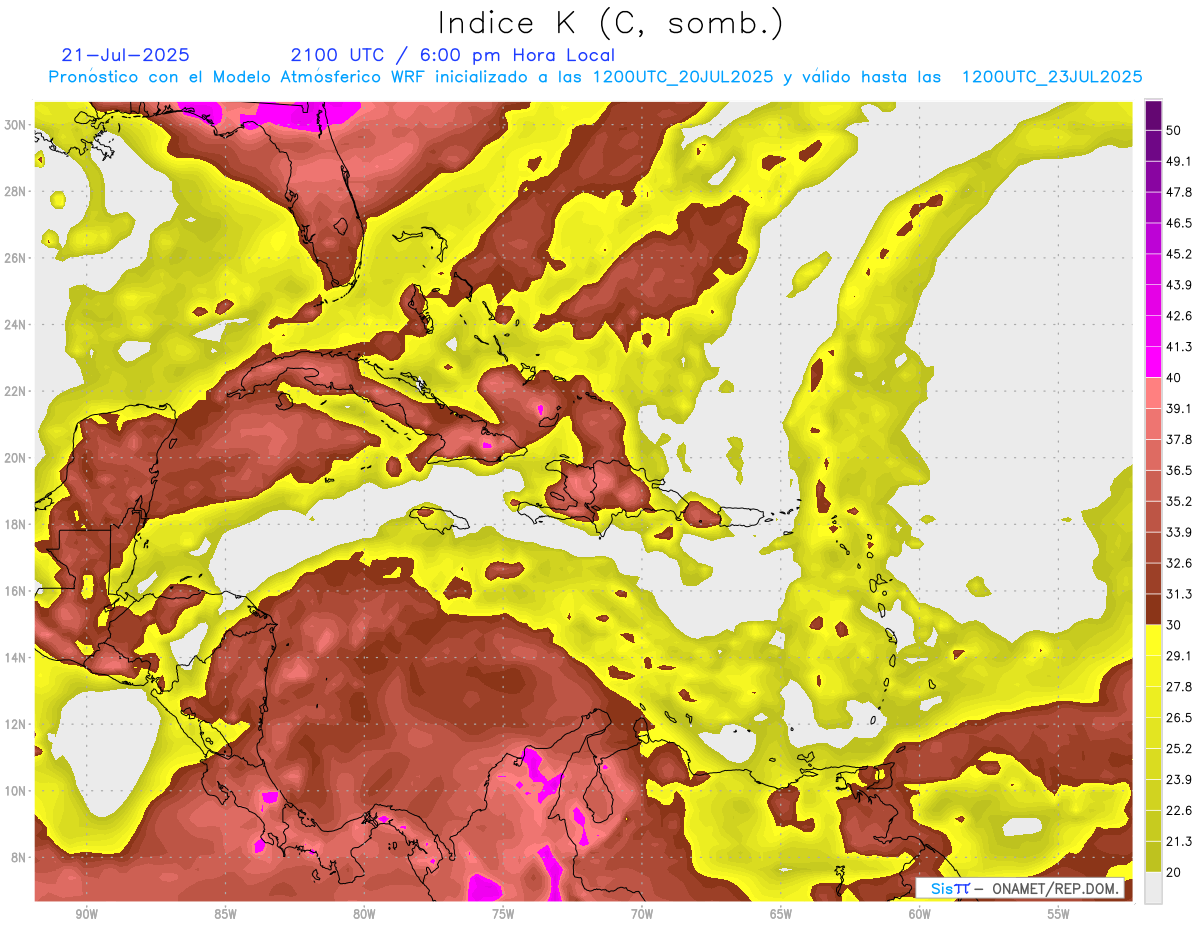Click the colorbar value label 39.1
This screenshot has height=927, width=1200.
pos(1179,408)
